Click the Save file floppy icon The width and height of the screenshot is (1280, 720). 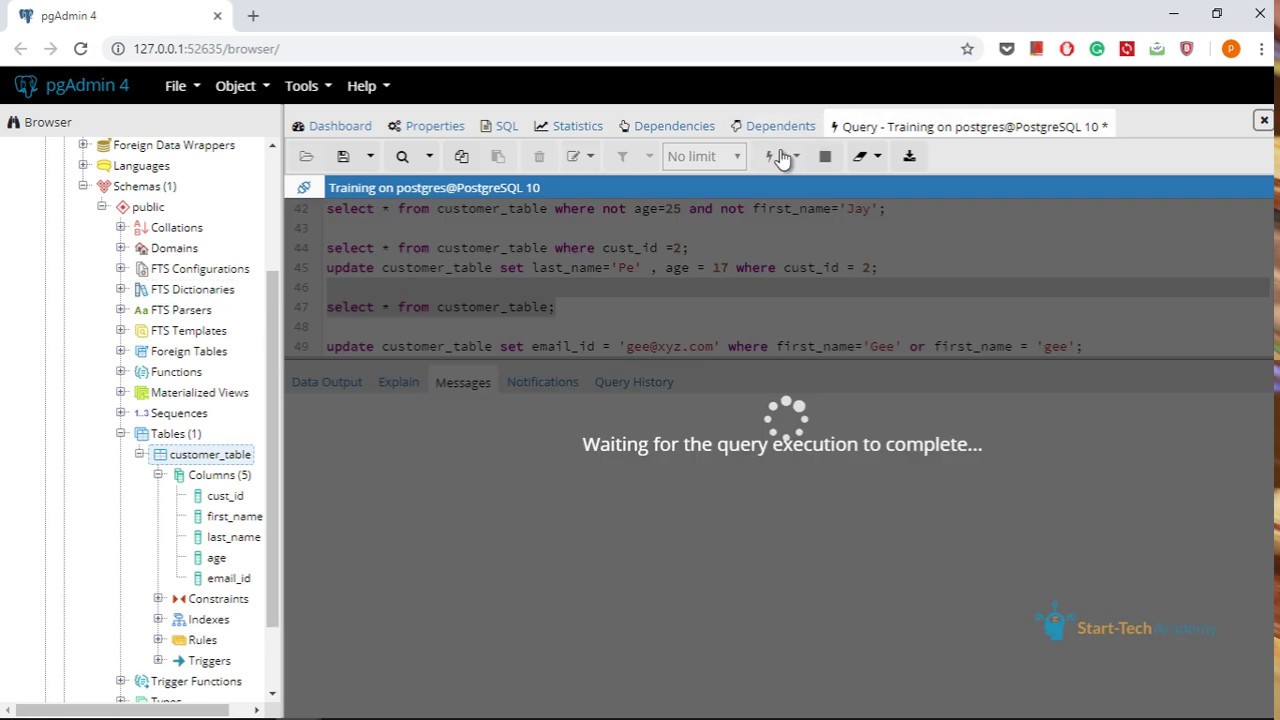point(343,156)
